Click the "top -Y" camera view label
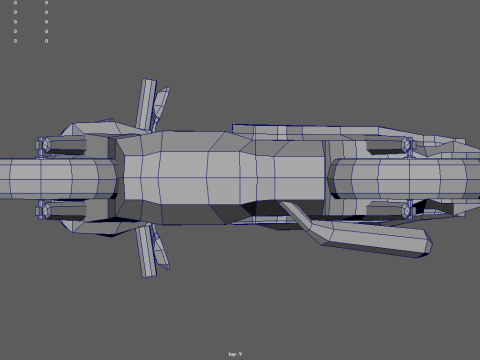480x360 pixels. (x=235, y=354)
